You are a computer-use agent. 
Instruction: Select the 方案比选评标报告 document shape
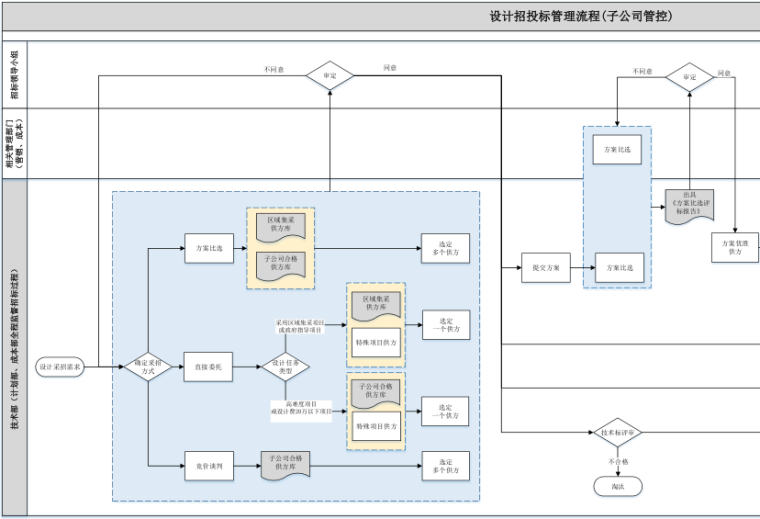[x=689, y=205]
